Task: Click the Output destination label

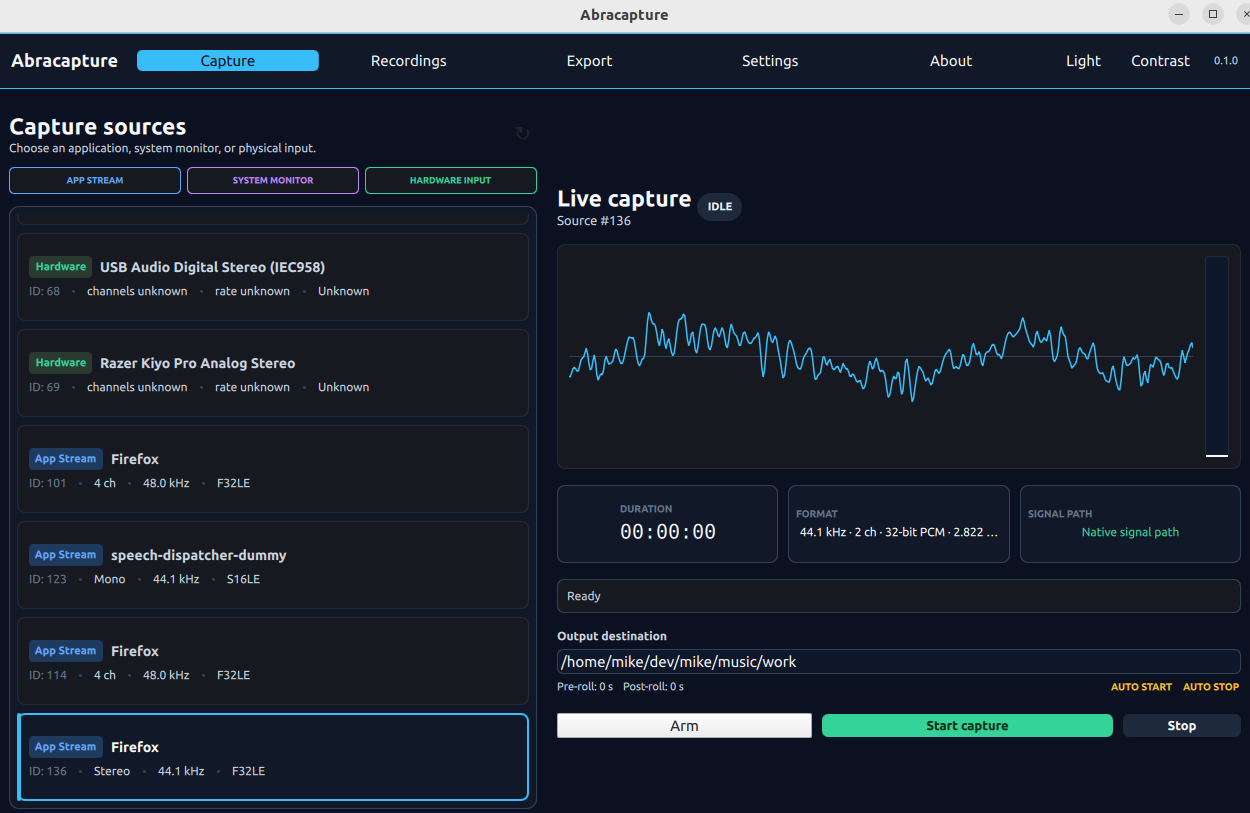Action: 612,636
